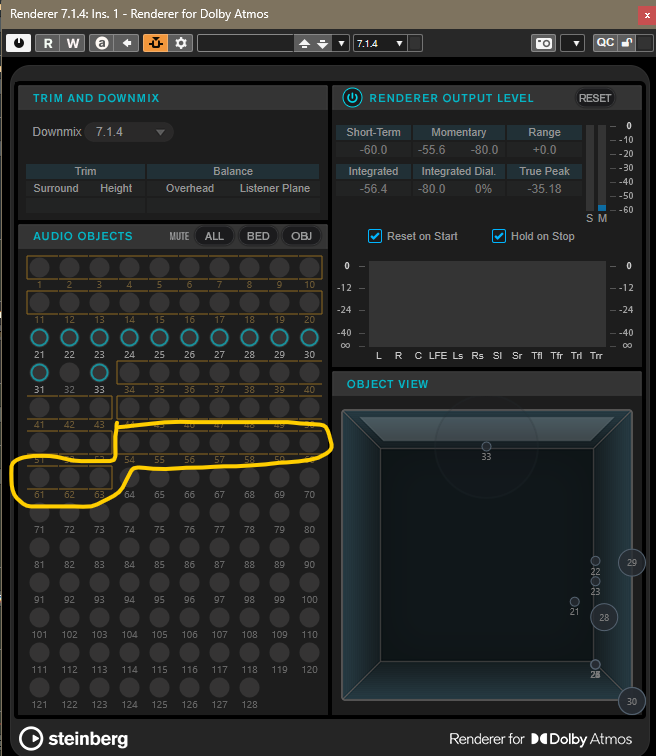Click audio object 75 circle

pyautogui.click(x=159, y=513)
